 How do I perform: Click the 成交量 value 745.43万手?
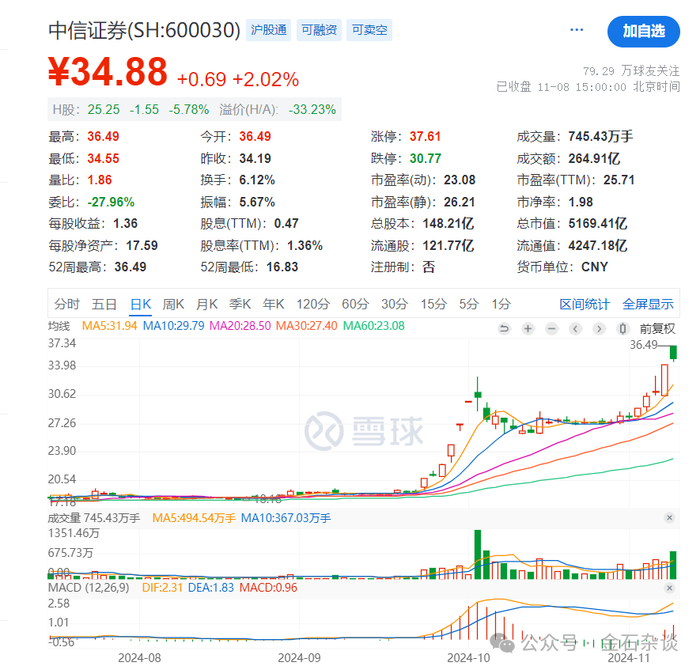click(x=600, y=136)
